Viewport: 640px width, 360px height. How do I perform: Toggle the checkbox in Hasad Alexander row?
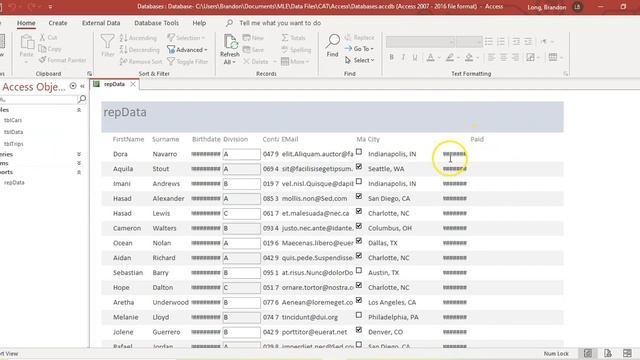pyautogui.click(x=359, y=196)
